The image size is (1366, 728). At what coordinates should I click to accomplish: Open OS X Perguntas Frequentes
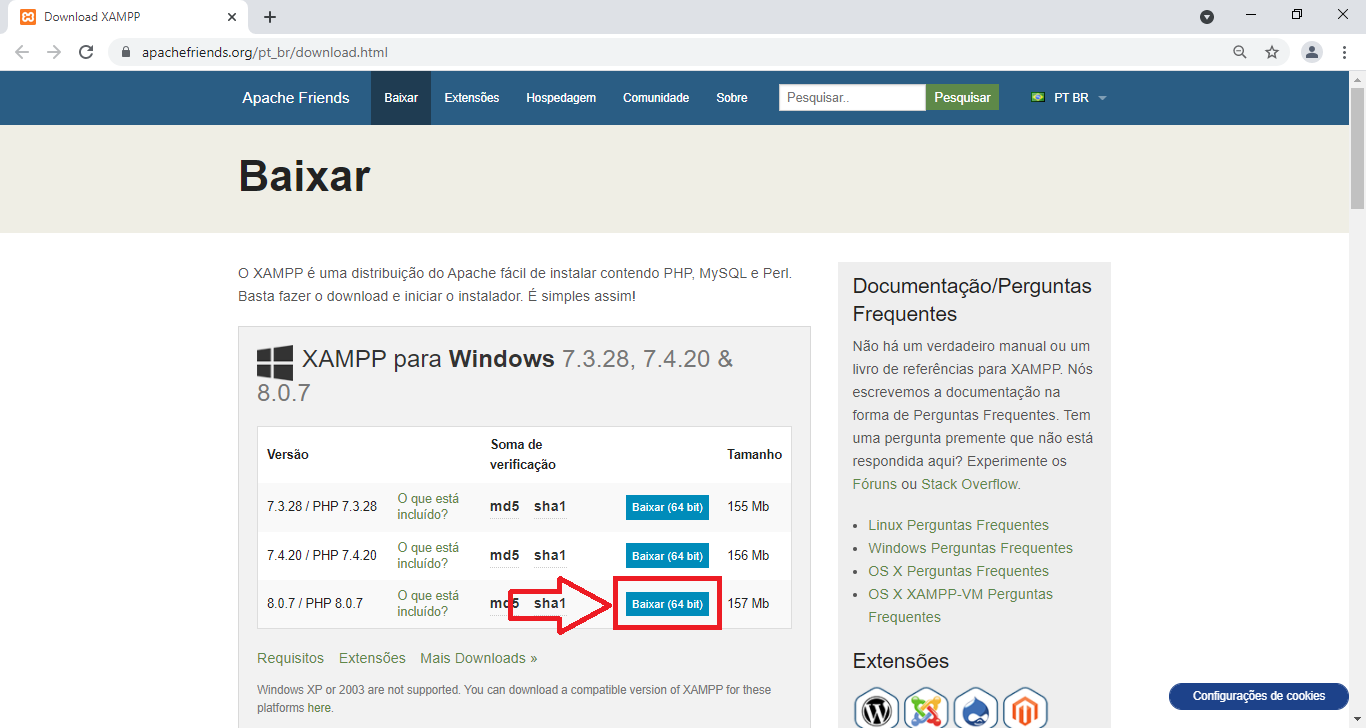tap(959, 571)
